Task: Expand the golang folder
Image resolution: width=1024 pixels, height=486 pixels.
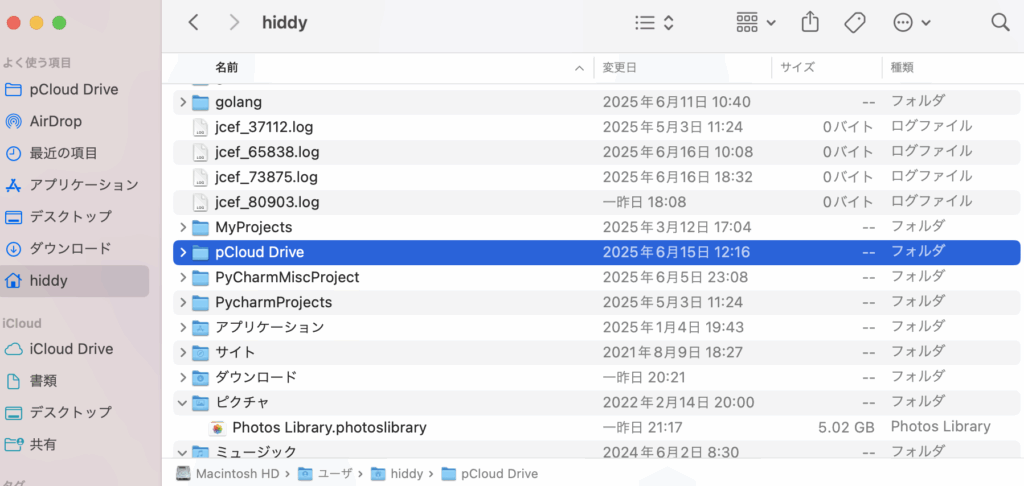Action: 183,103
